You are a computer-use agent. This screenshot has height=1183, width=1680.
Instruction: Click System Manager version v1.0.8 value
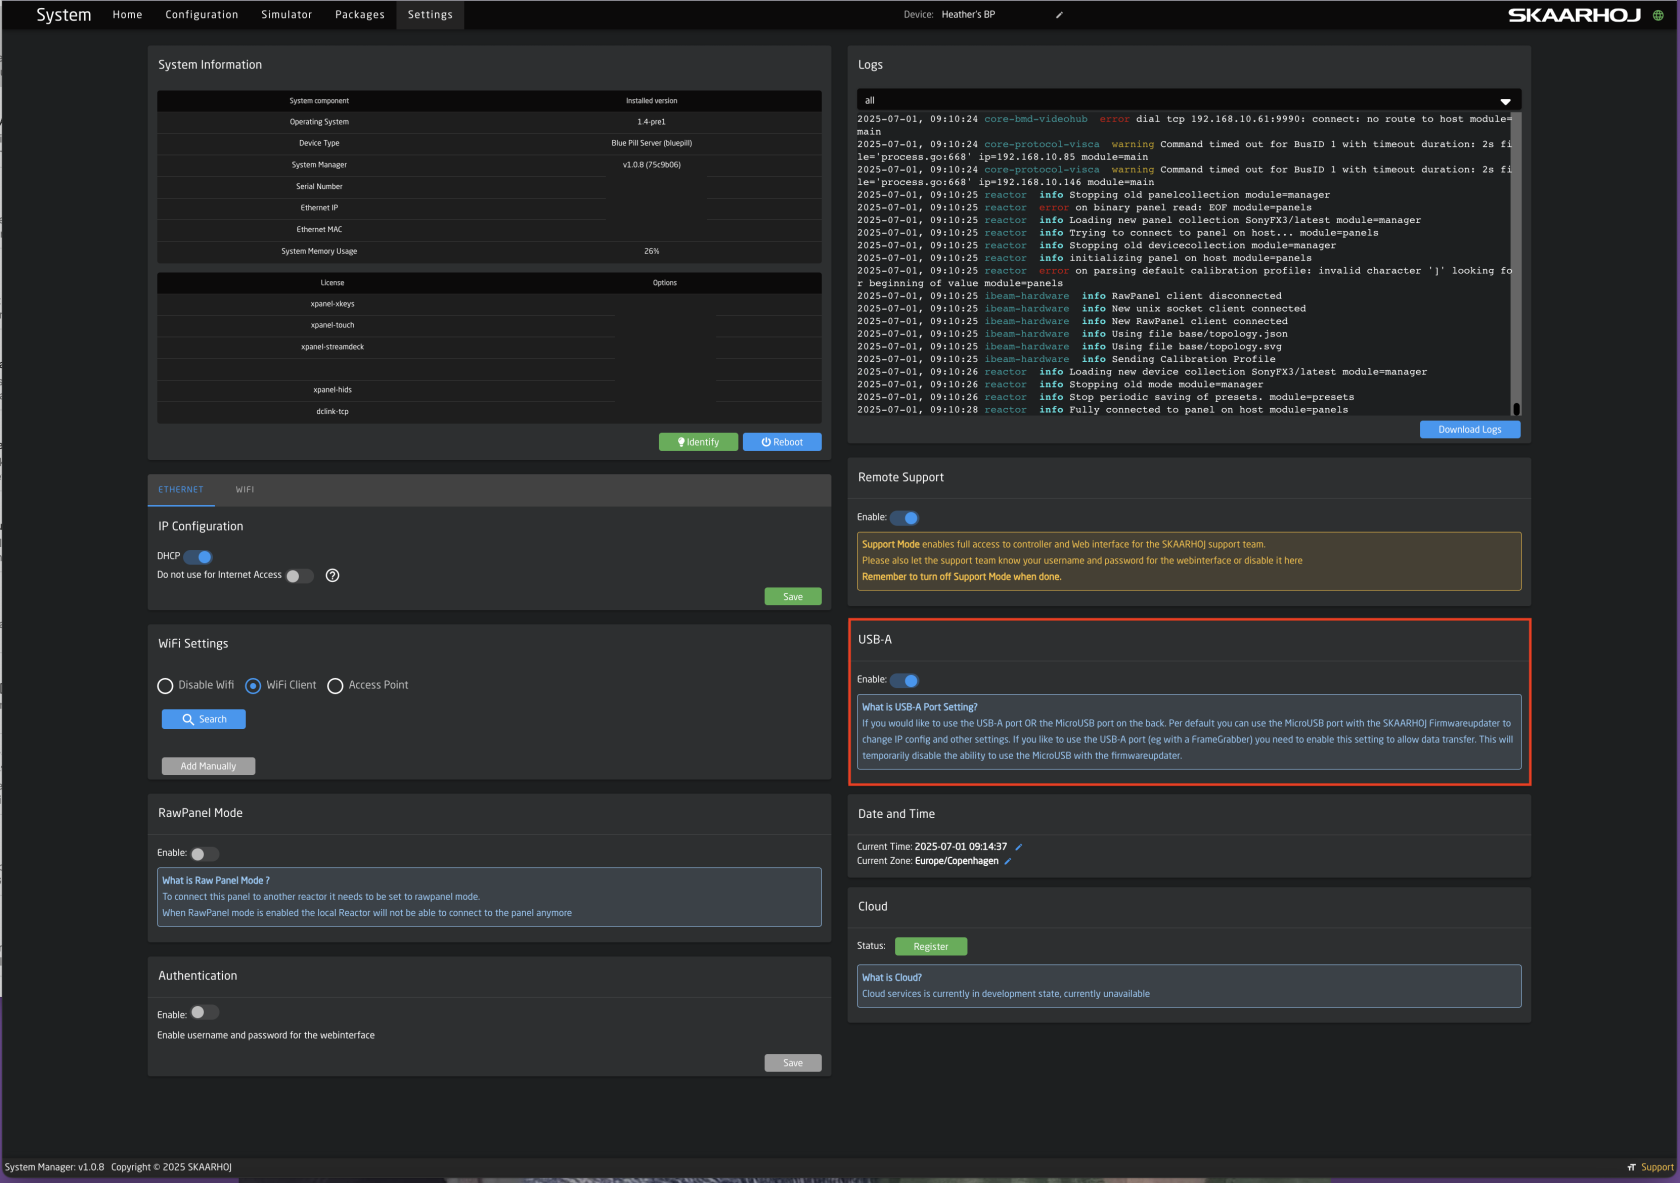652,165
